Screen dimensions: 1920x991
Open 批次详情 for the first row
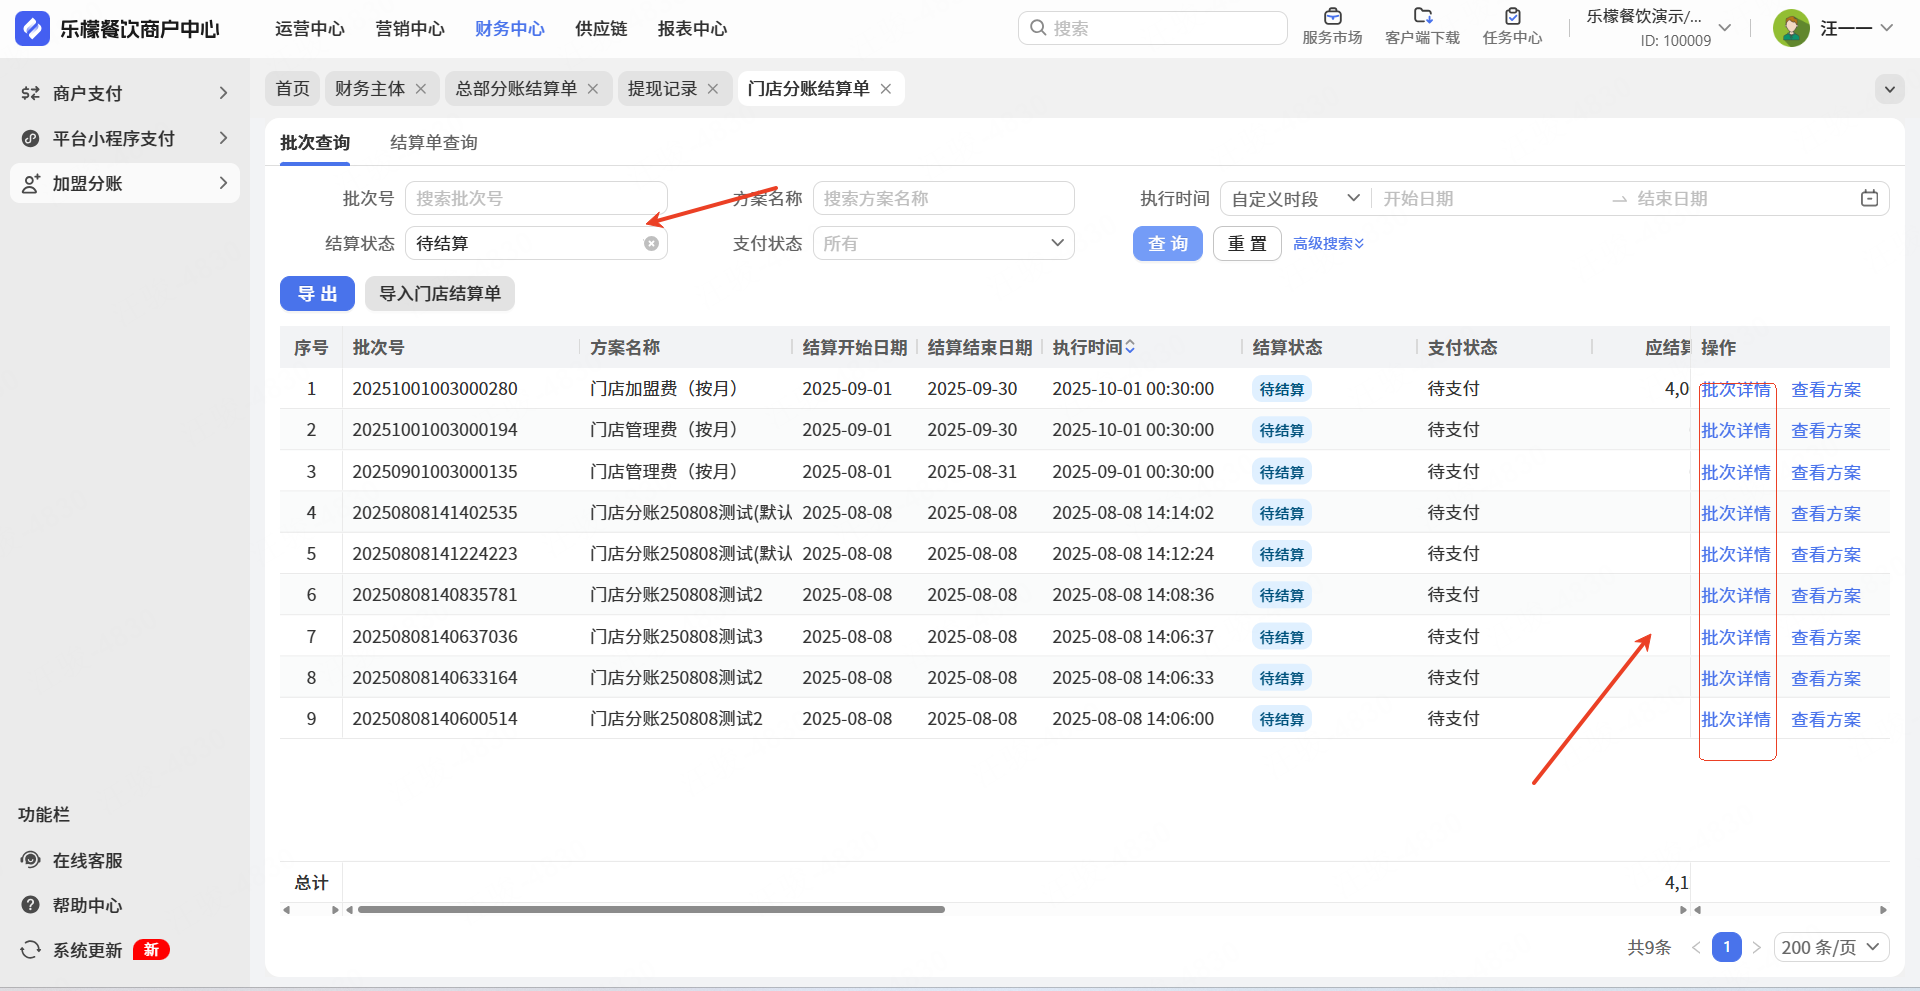(1735, 389)
